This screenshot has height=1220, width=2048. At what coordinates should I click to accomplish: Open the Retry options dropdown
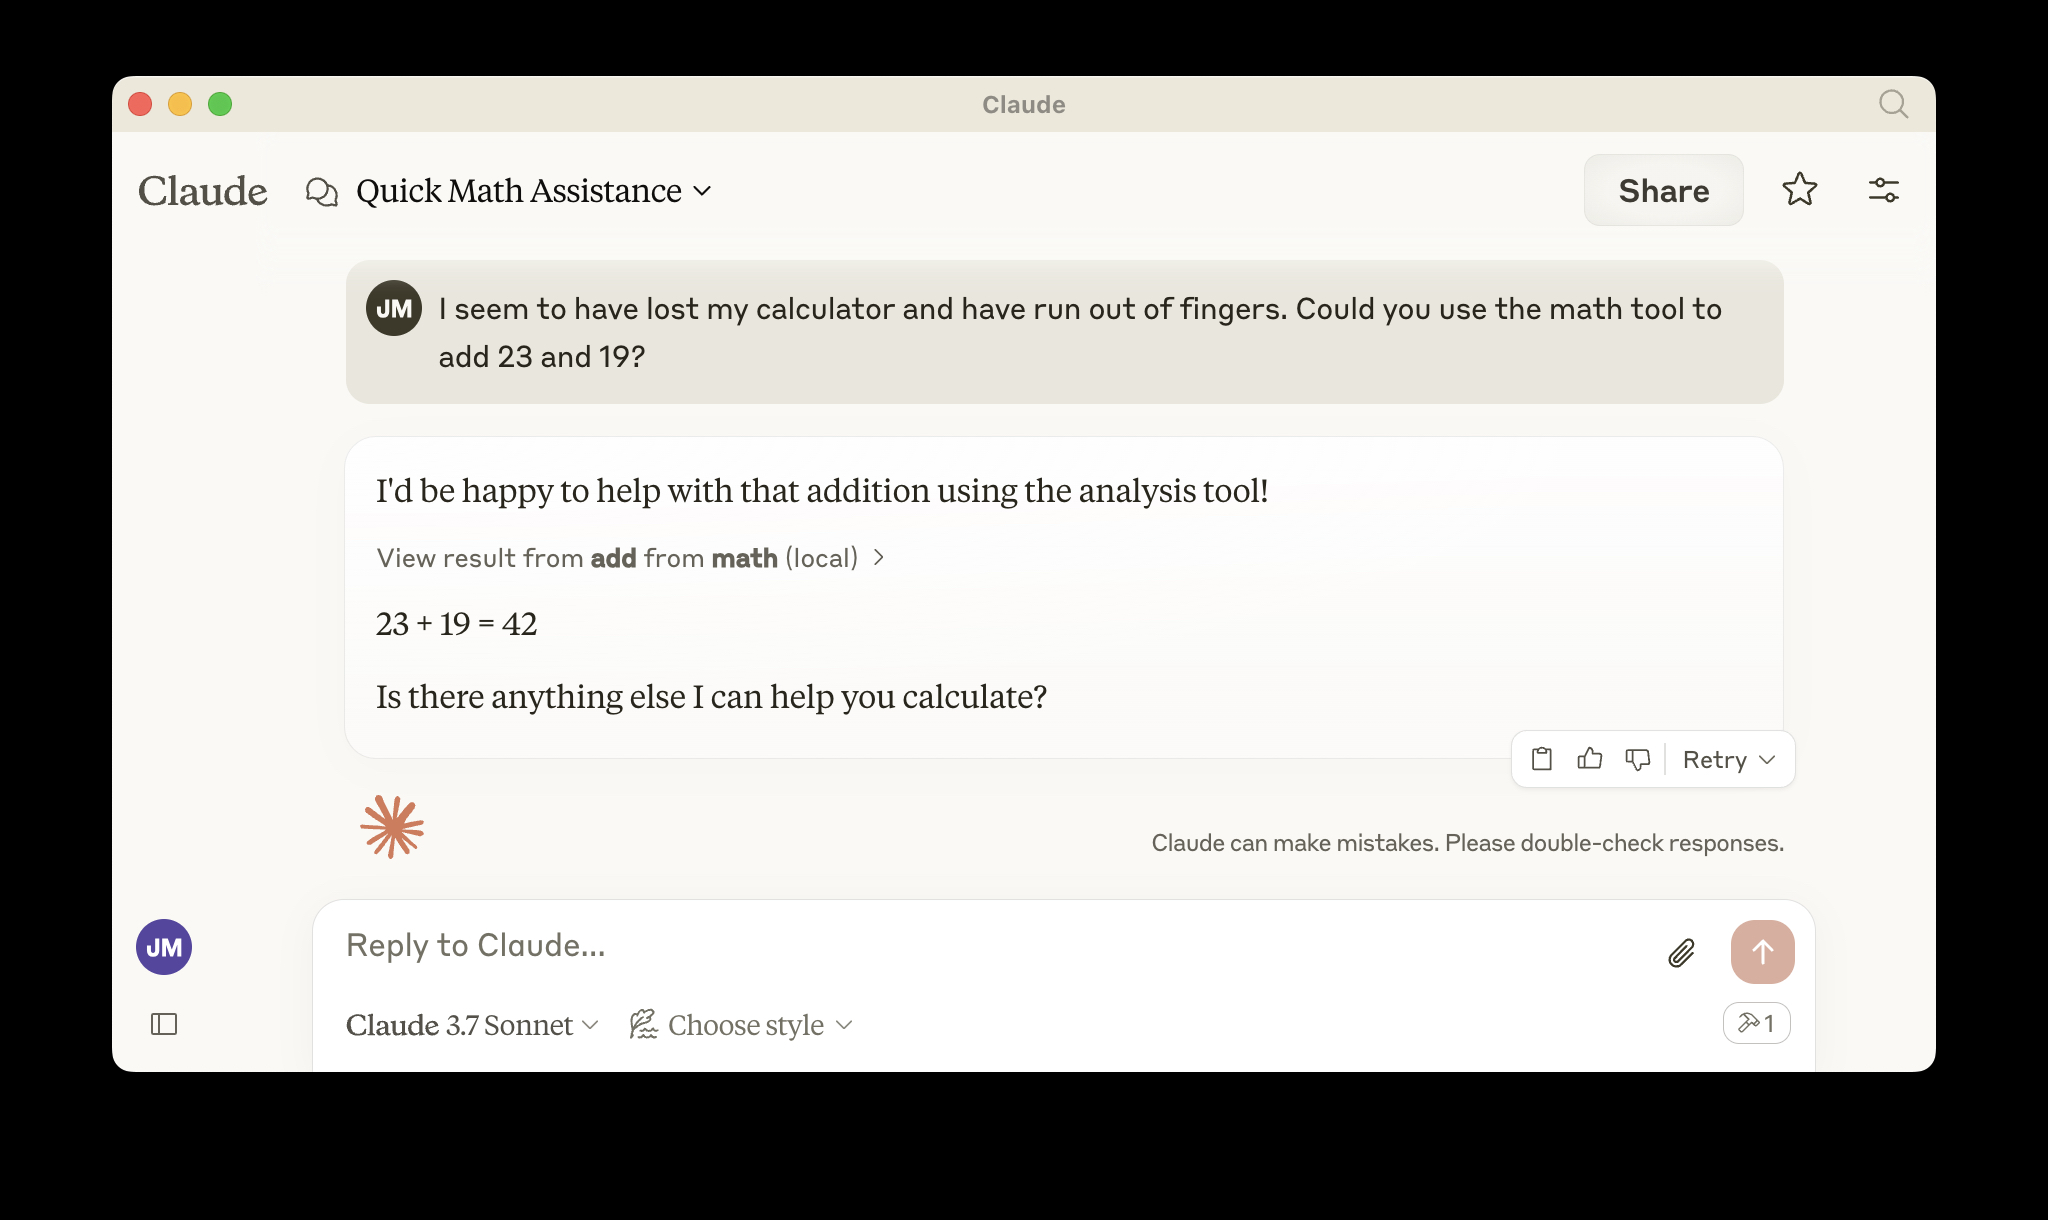(1727, 760)
